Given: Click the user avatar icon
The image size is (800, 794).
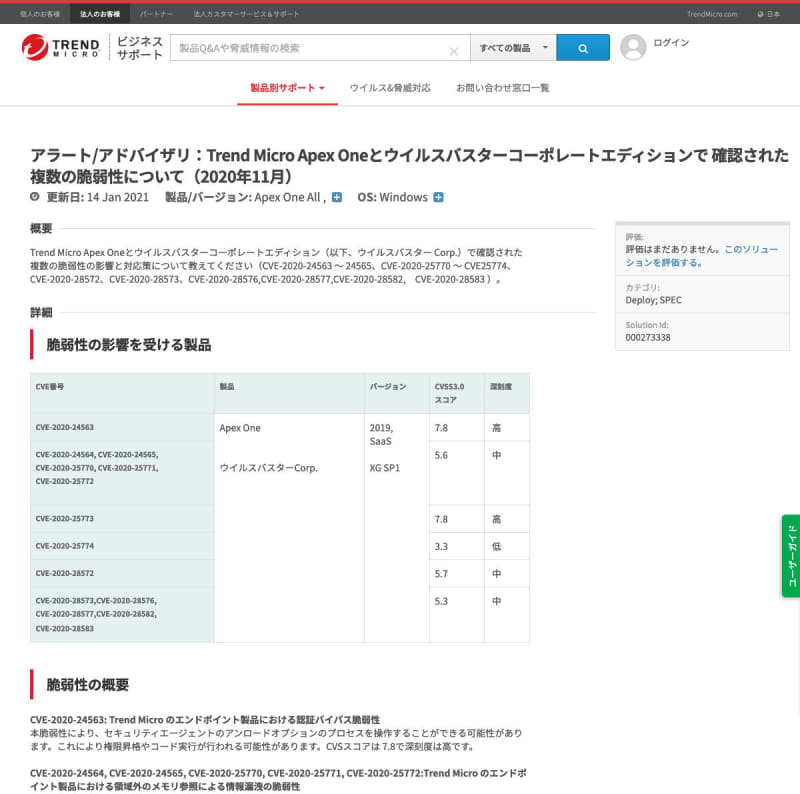Looking at the screenshot, I should coord(633,47).
